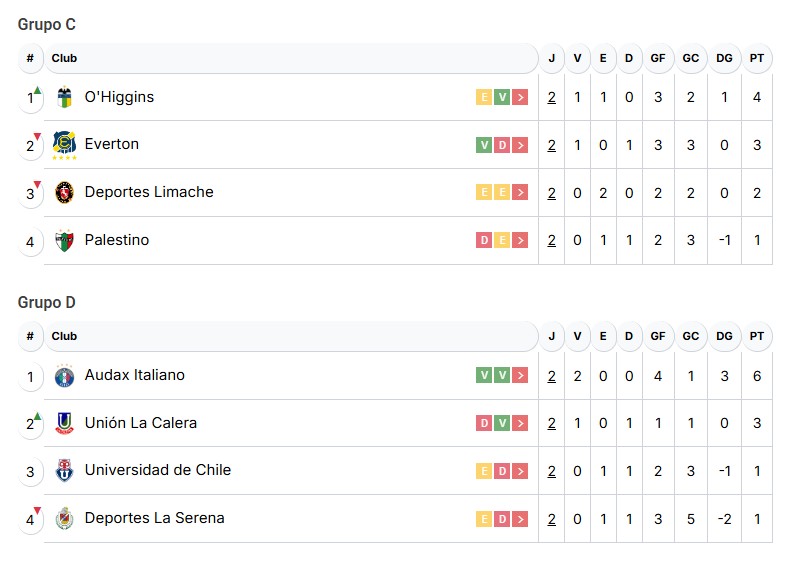Click the Unión La Calera crest icon
796x569 pixels.
coord(65,423)
